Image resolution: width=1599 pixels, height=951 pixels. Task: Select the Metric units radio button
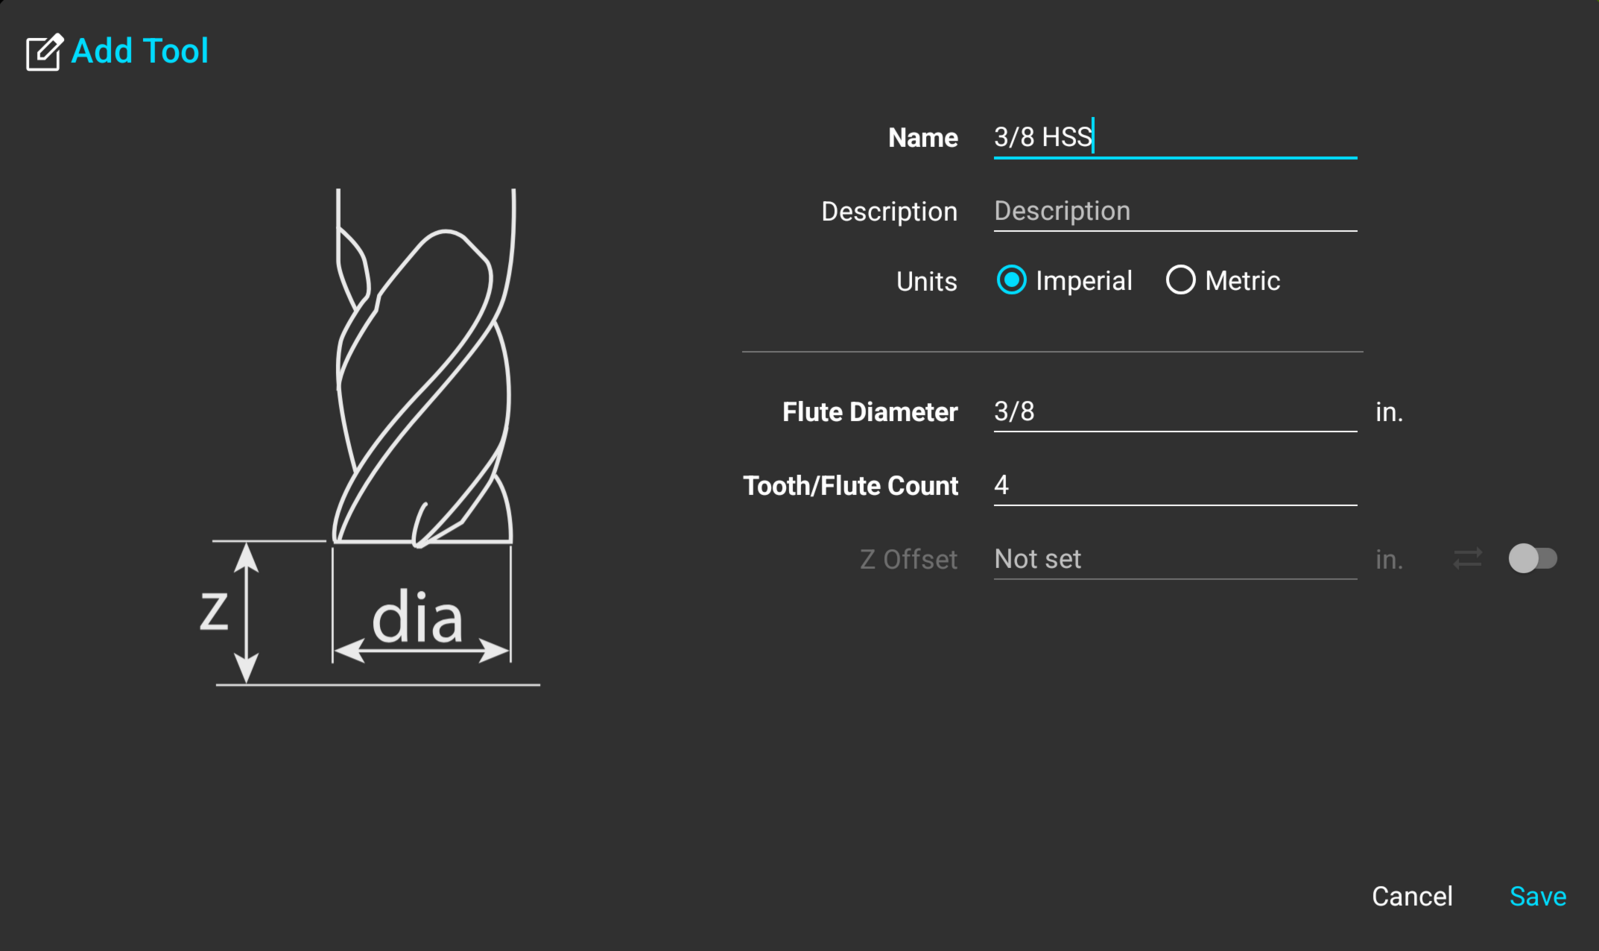pos(1180,280)
